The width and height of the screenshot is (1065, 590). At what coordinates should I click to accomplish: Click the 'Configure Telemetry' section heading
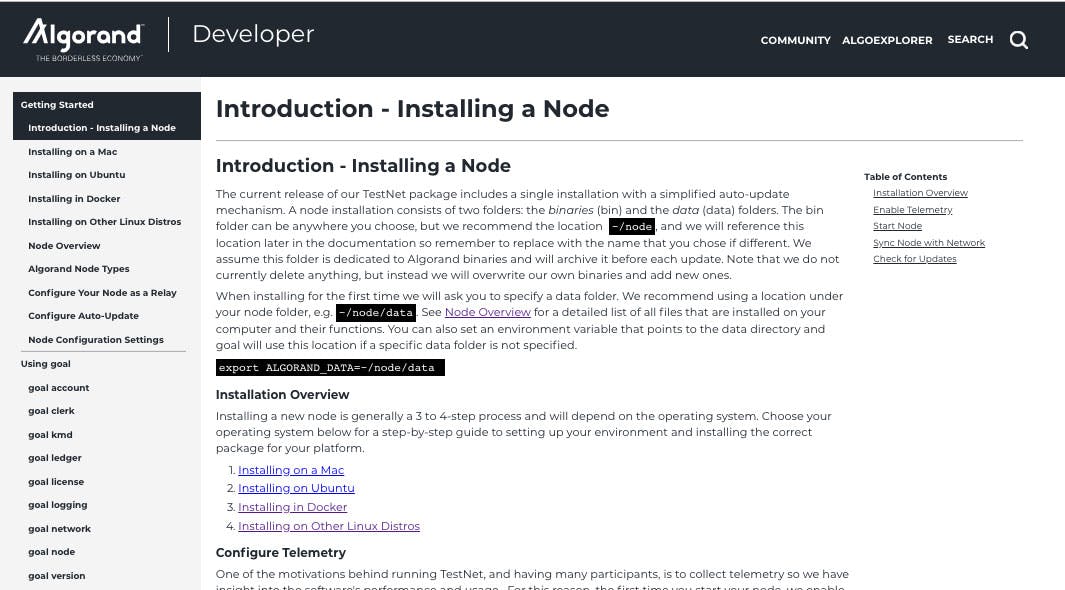(281, 552)
